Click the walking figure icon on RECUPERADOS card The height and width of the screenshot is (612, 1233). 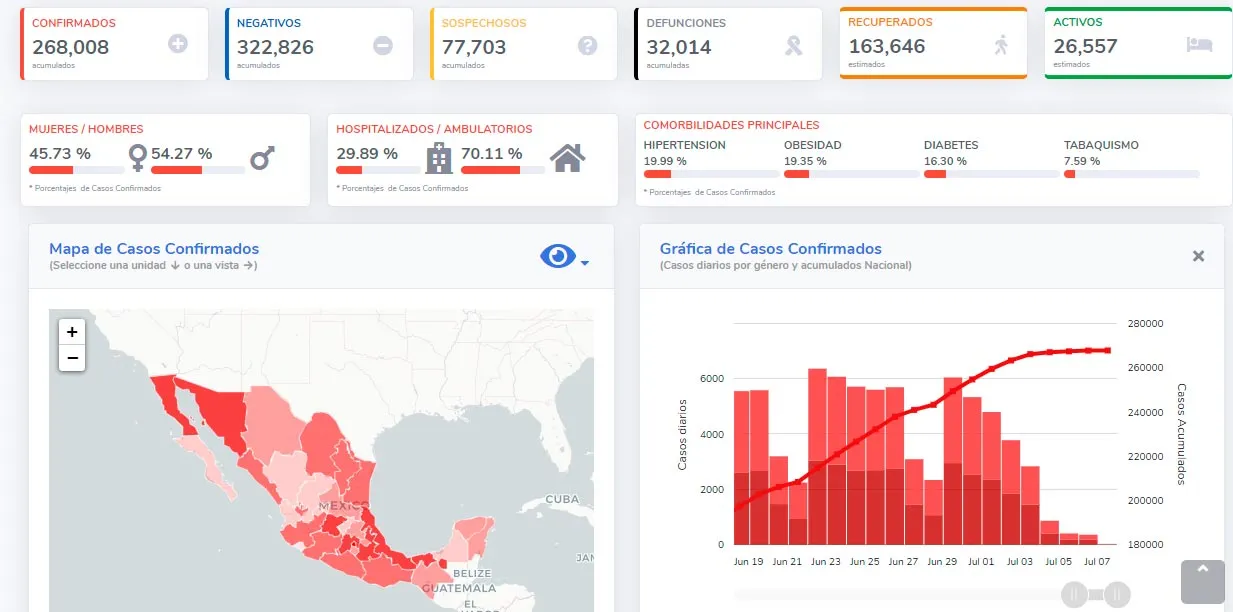(1000, 42)
